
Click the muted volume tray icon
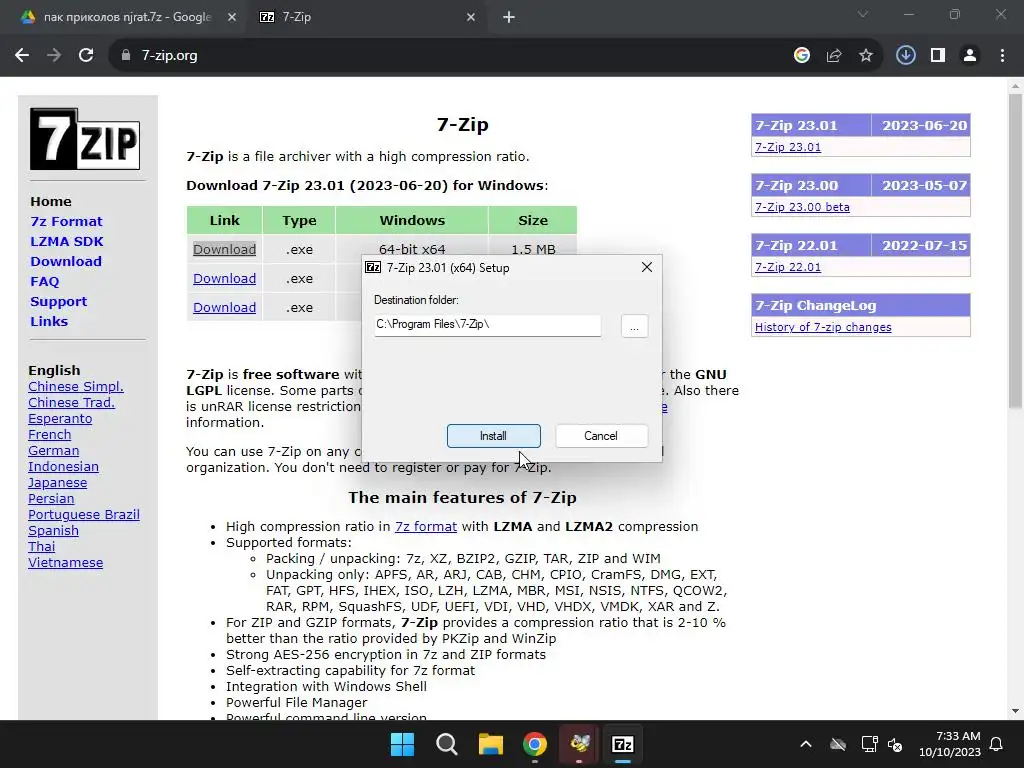pos(895,744)
